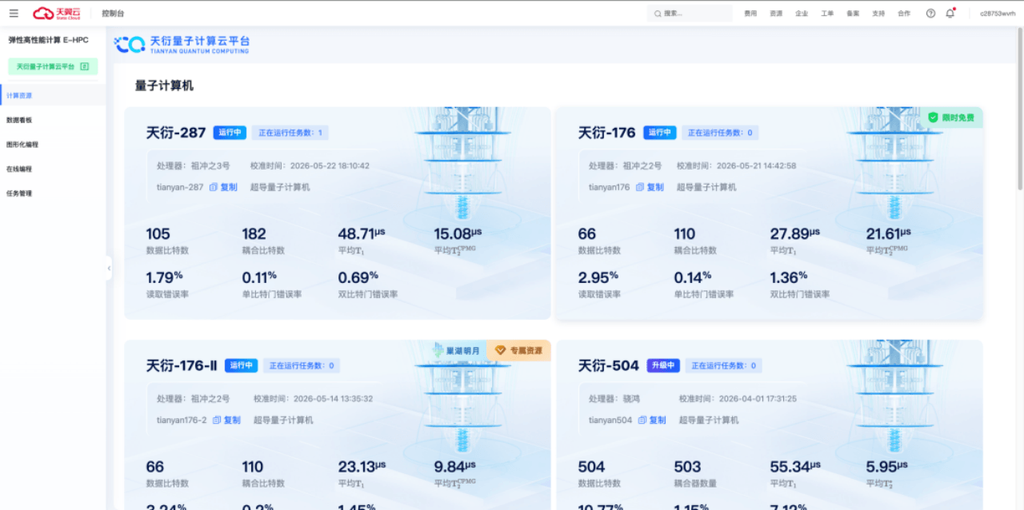Click the help question mark icon
1024x510 pixels.
point(931,13)
